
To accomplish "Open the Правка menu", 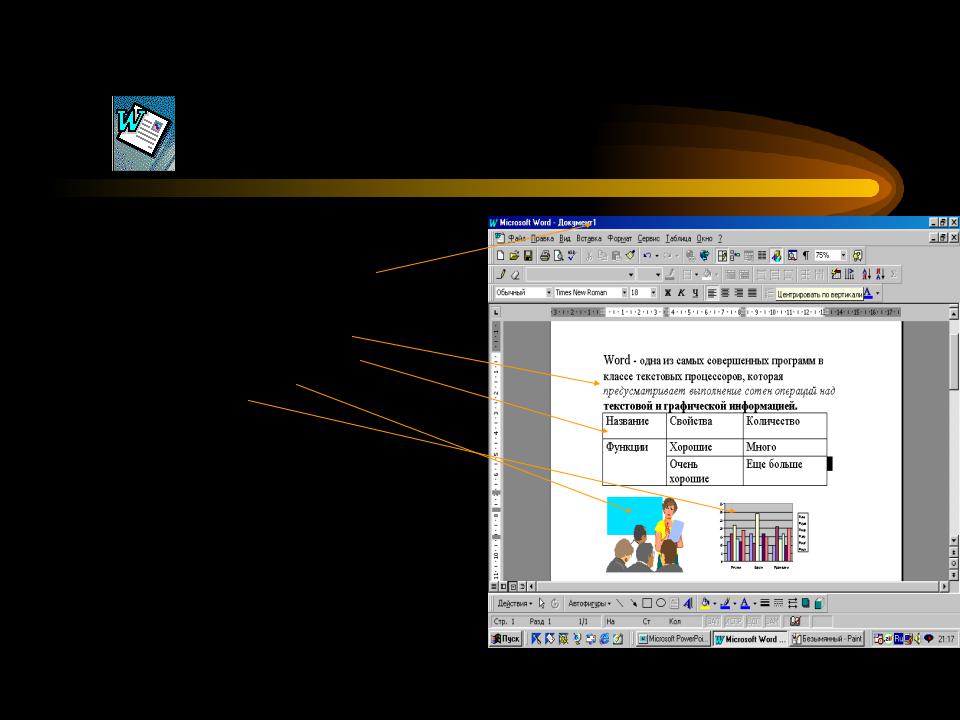I will tap(542, 238).
